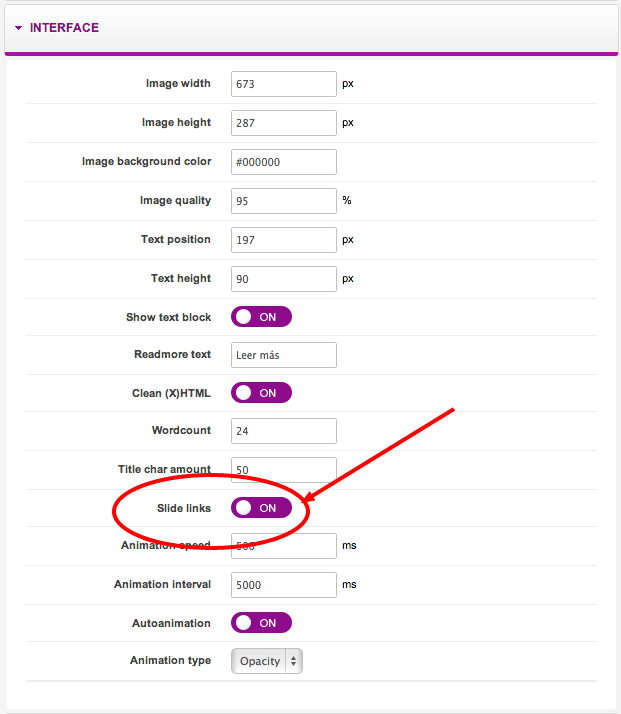The height and width of the screenshot is (714, 621).
Task: Focus the Animation speed field
Action: click(284, 546)
